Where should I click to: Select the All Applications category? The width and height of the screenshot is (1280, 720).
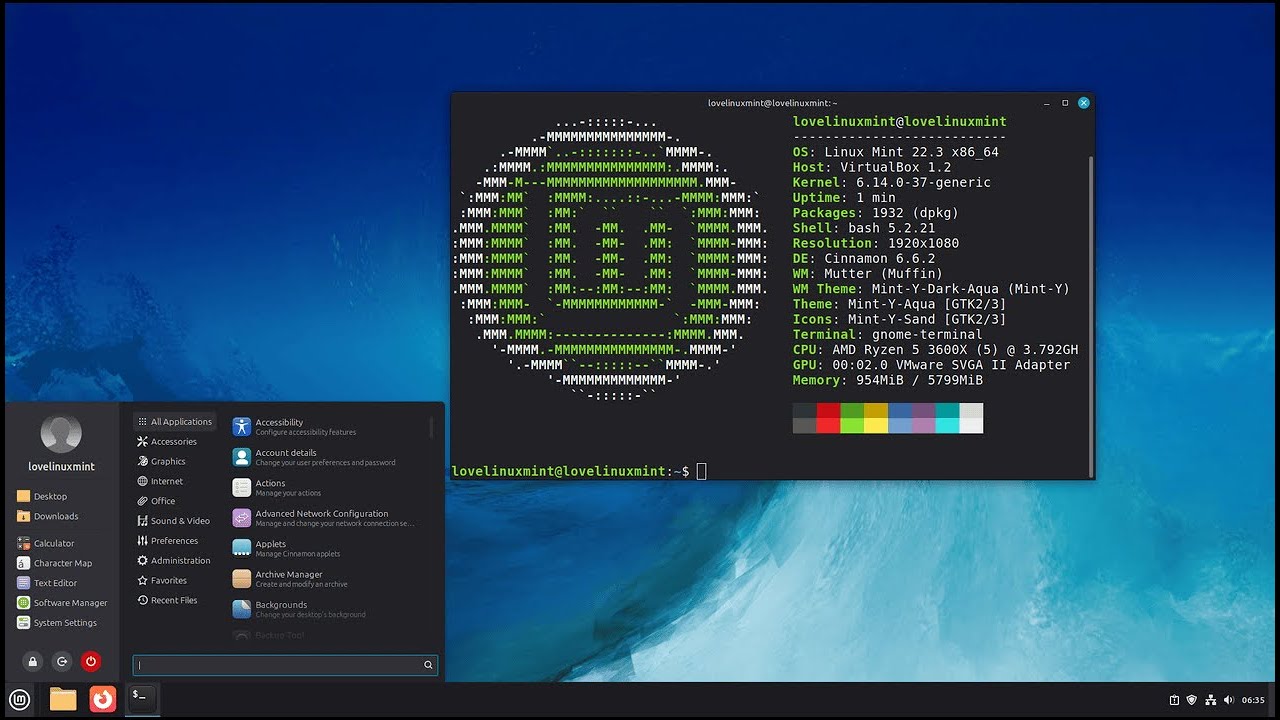point(174,422)
